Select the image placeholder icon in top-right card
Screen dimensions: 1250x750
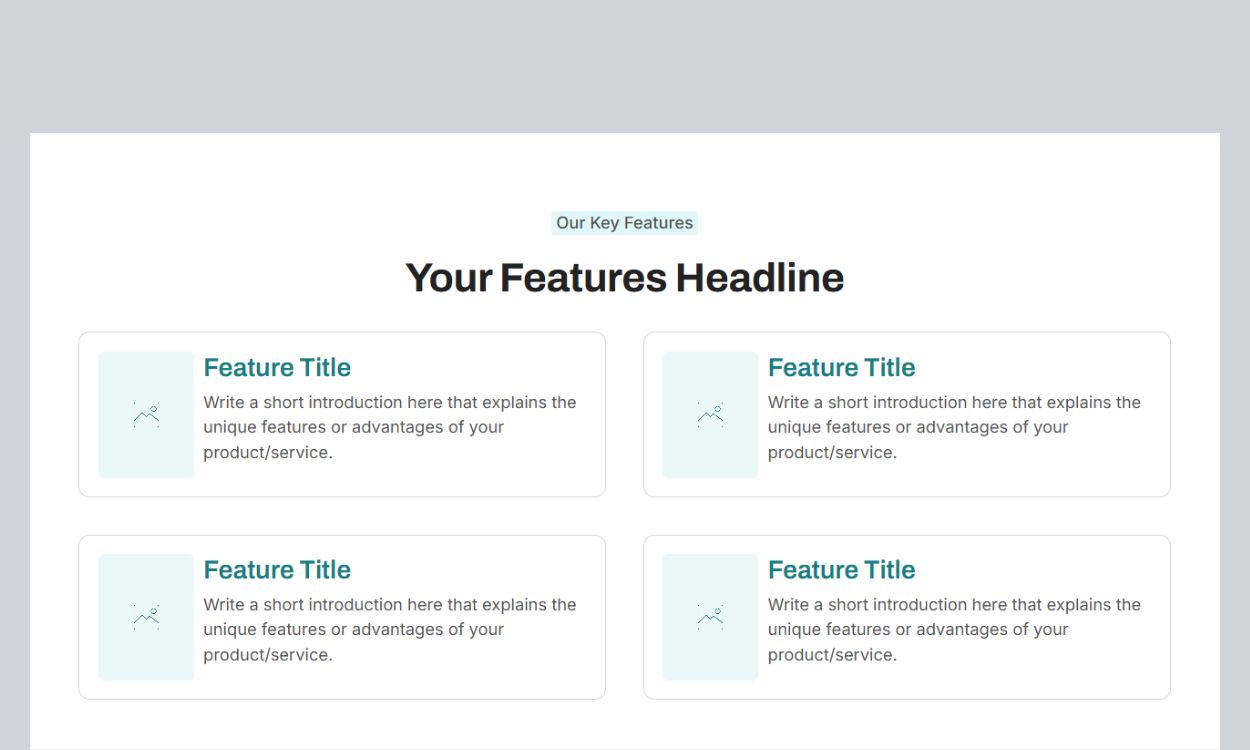(710, 415)
